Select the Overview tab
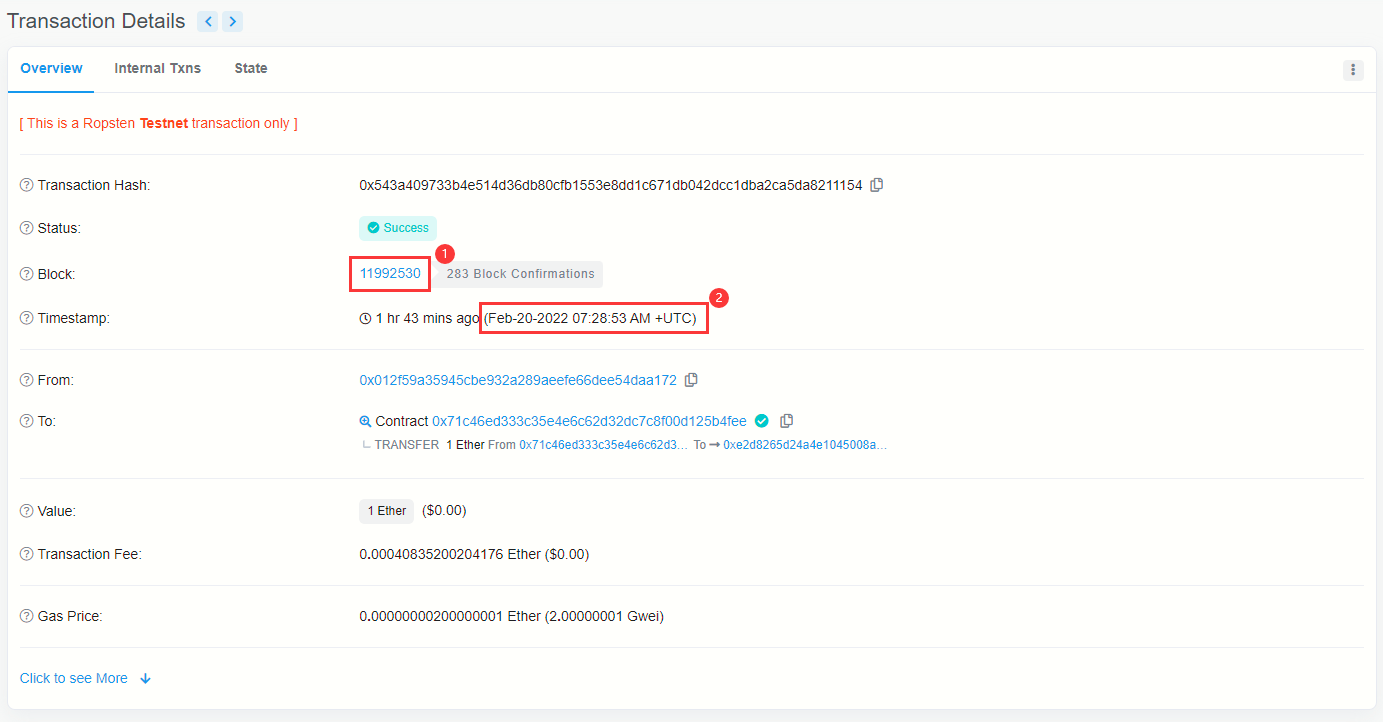This screenshot has height=722, width=1383. (x=51, y=68)
